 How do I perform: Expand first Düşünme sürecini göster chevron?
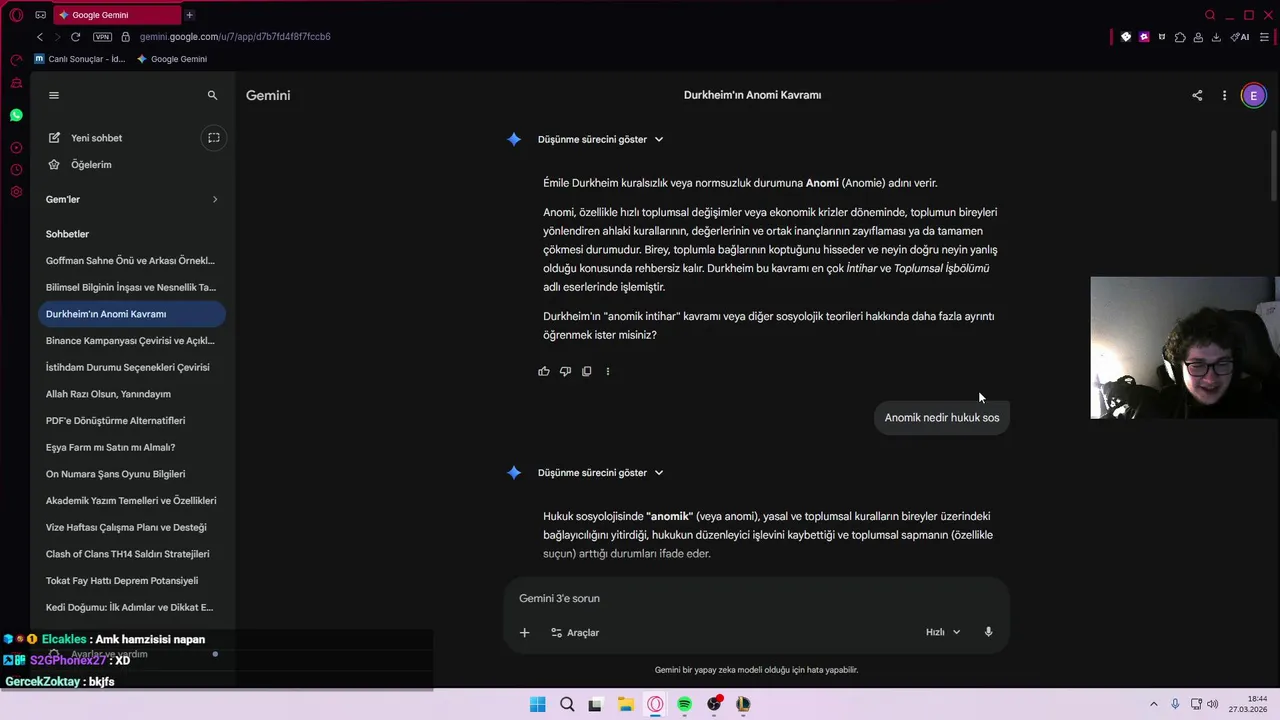659,139
